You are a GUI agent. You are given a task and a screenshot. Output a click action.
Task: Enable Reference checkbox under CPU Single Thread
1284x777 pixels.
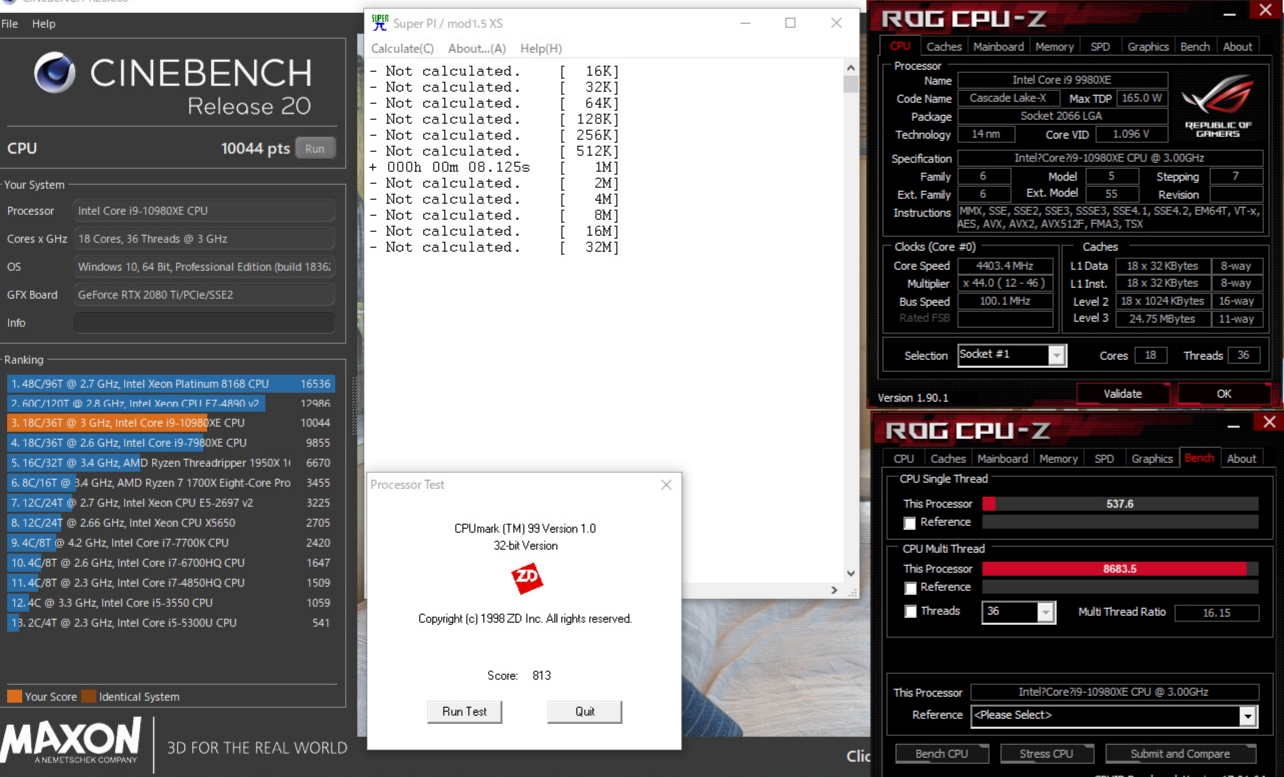click(x=909, y=523)
